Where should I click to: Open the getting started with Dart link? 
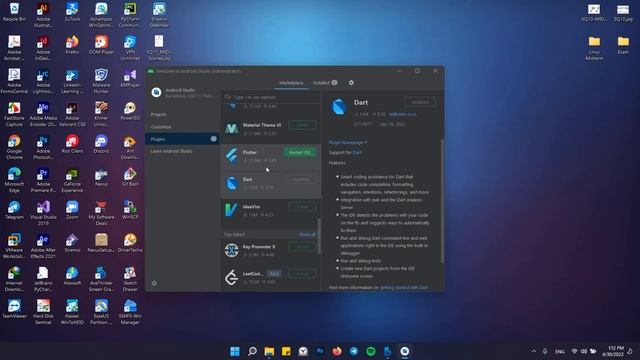pyautogui.click(x=404, y=288)
